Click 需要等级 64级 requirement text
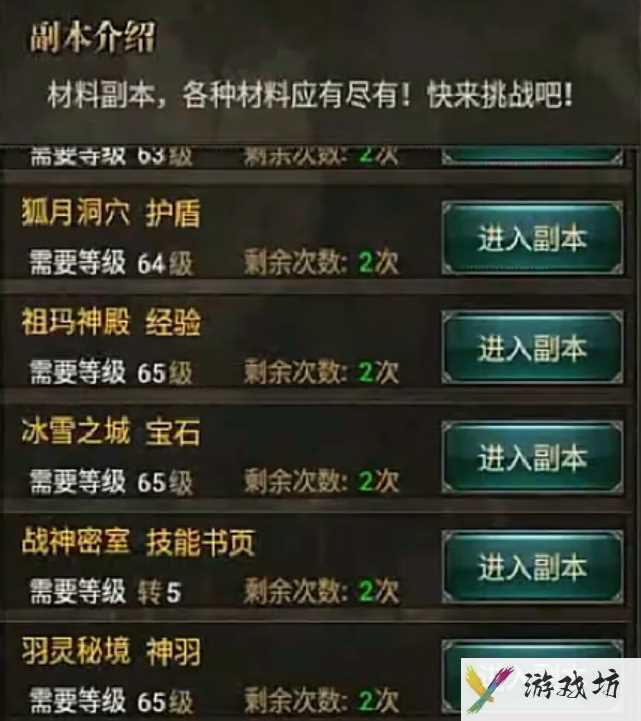 tap(111, 263)
